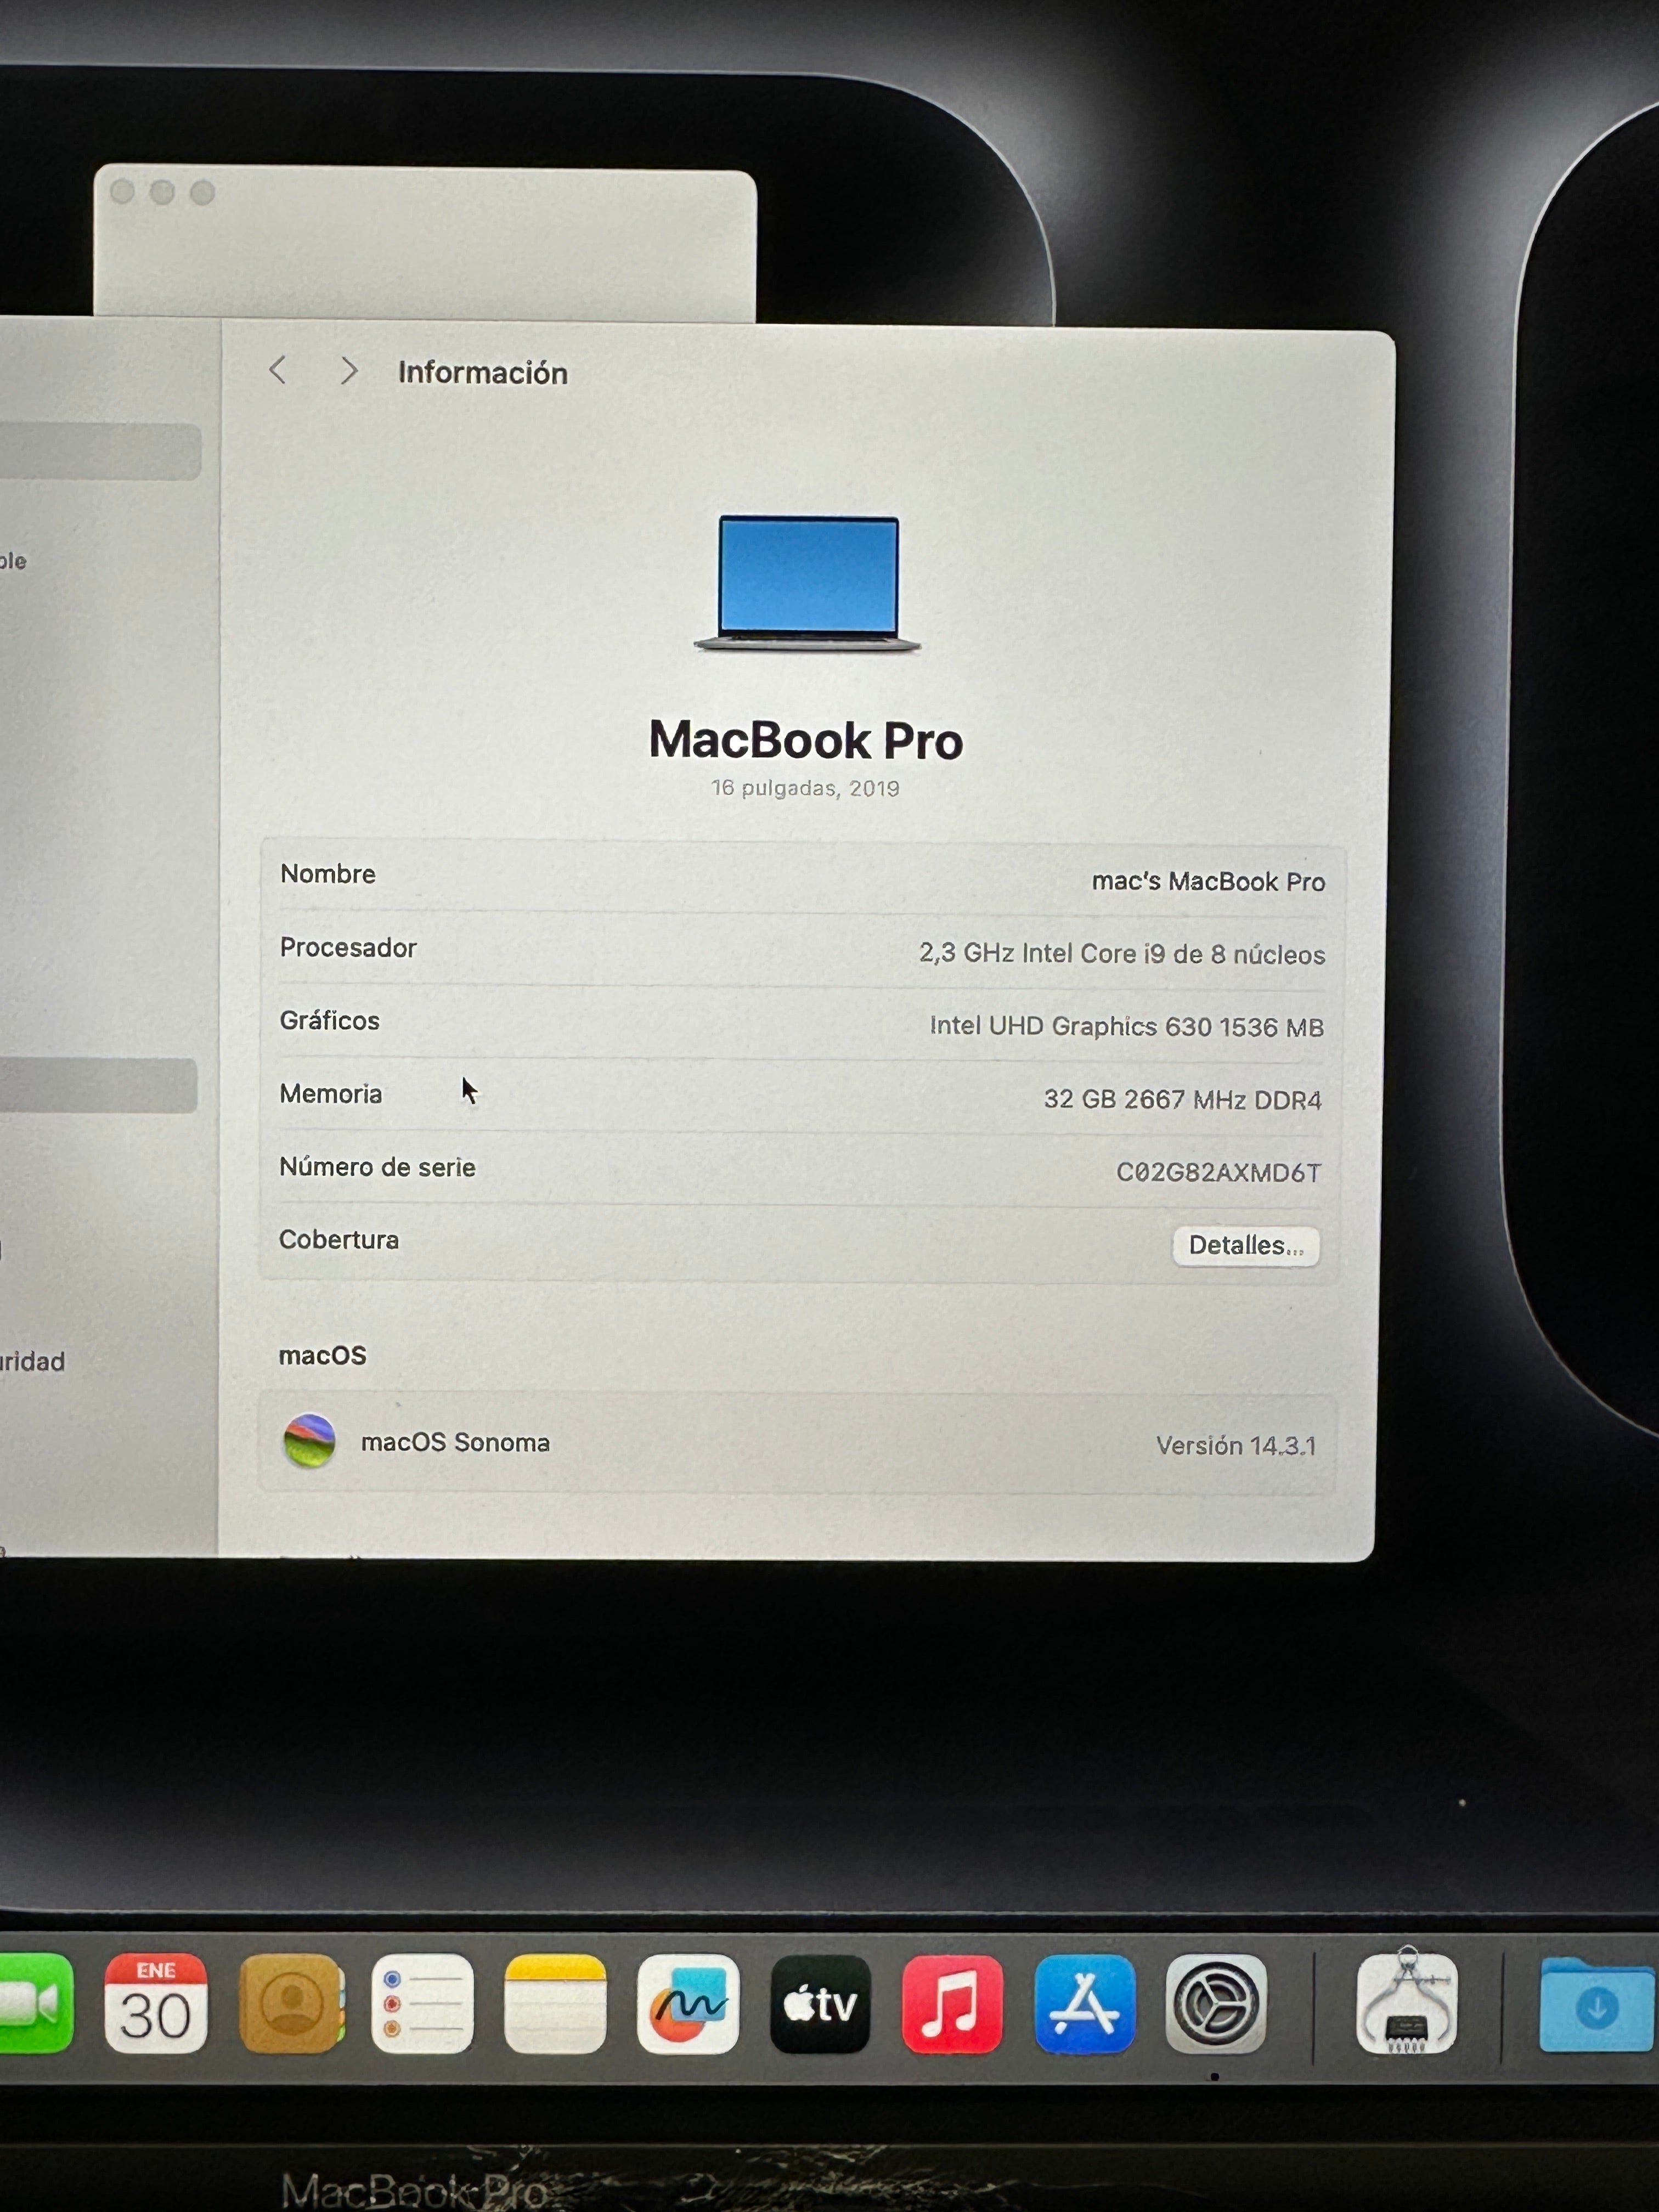Click the Cobertura row label
Viewport: 1659px width, 2212px height.
pyautogui.click(x=339, y=1240)
